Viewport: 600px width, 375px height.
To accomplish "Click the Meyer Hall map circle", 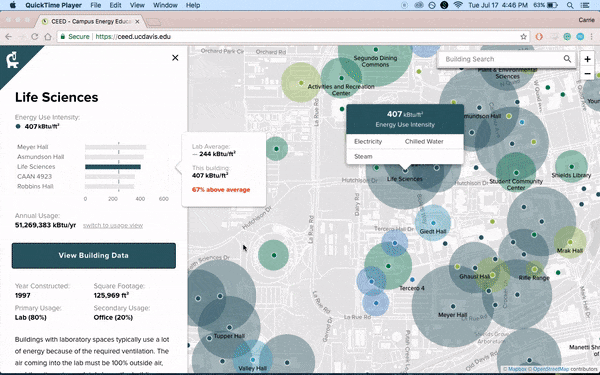I will [x=453, y=307].
